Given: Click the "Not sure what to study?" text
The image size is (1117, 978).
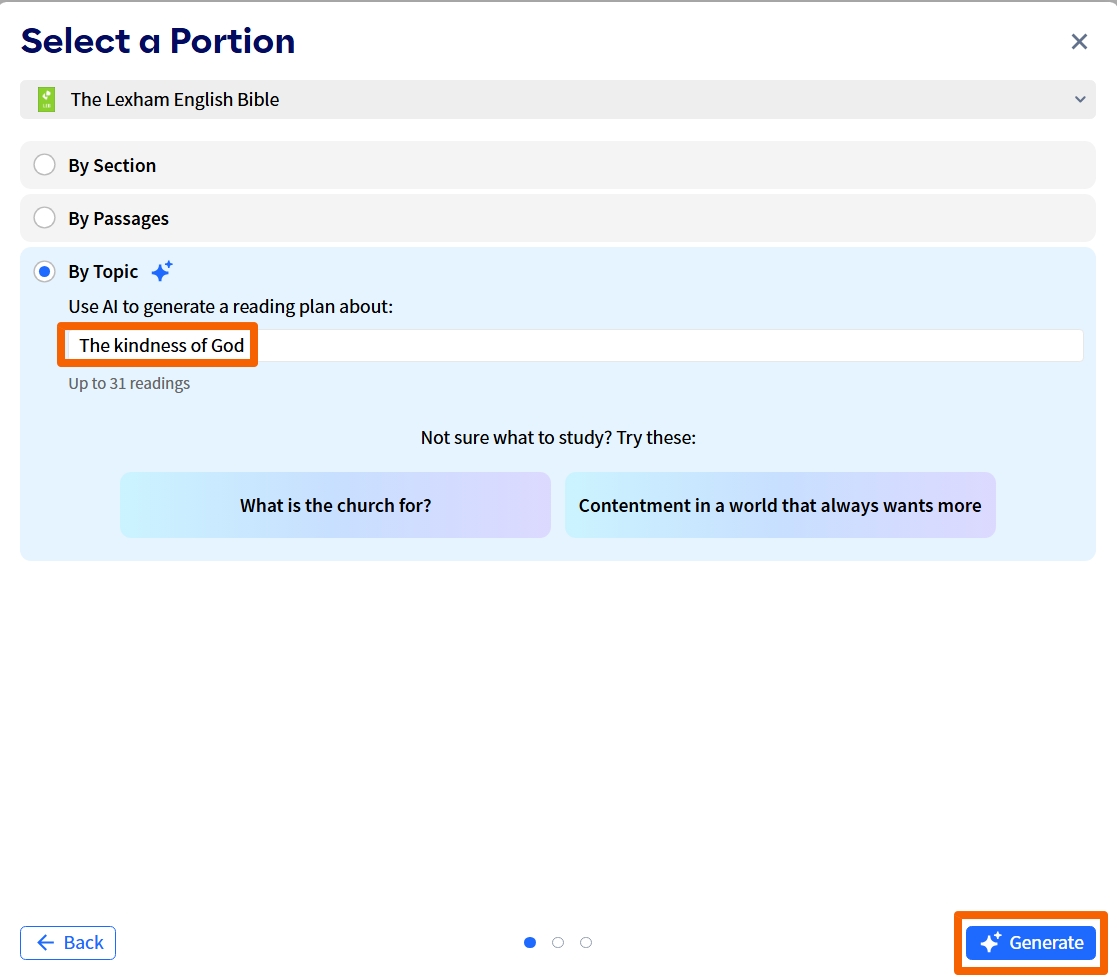Looking at the screenshot, I should point(516,437).
